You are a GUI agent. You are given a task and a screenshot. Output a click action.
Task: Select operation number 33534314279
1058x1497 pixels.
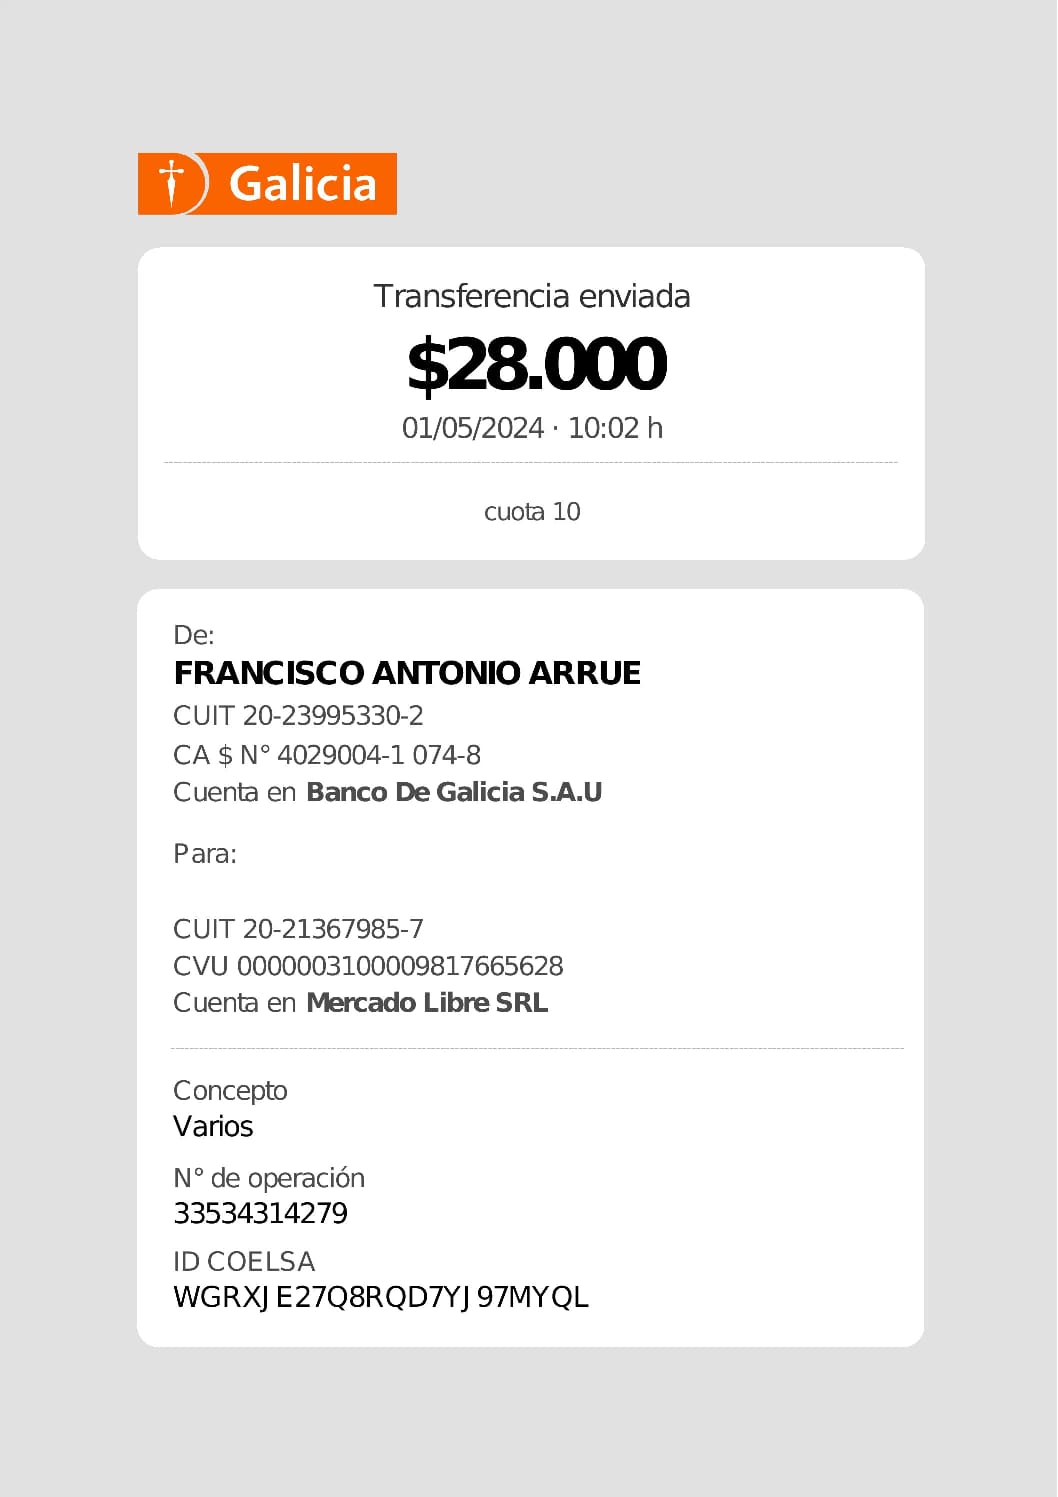pyautogui.click(x=261, y=1214)
